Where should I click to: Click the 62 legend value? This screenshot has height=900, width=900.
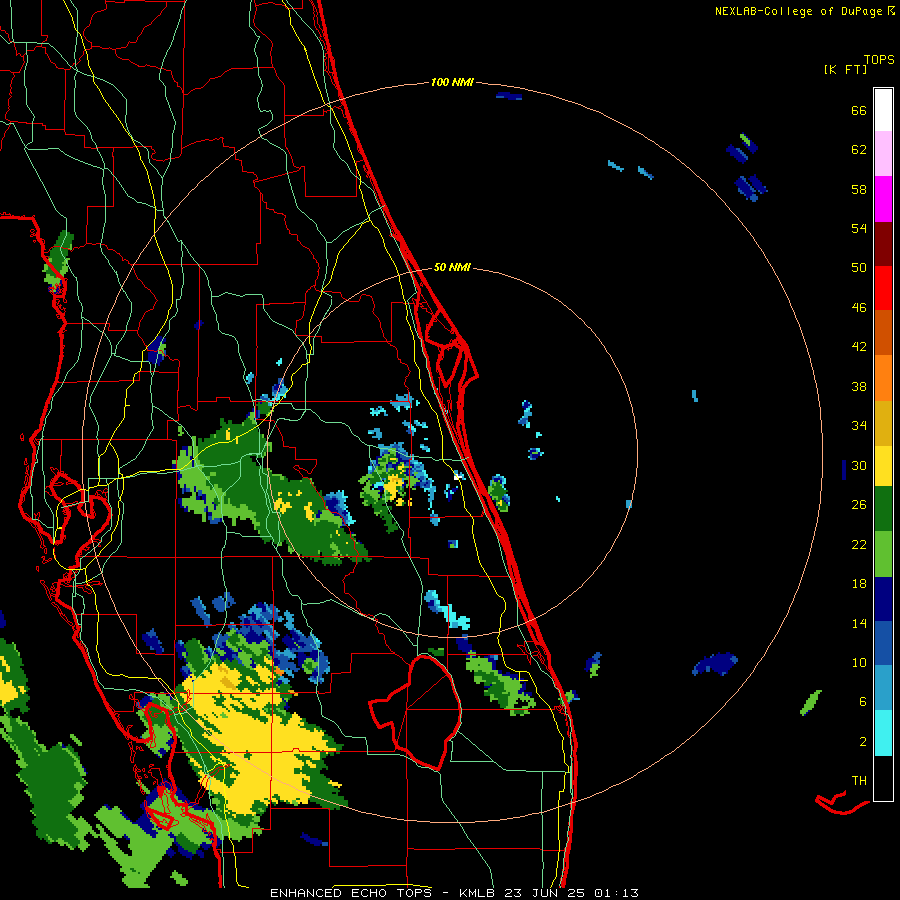point(859,149)
